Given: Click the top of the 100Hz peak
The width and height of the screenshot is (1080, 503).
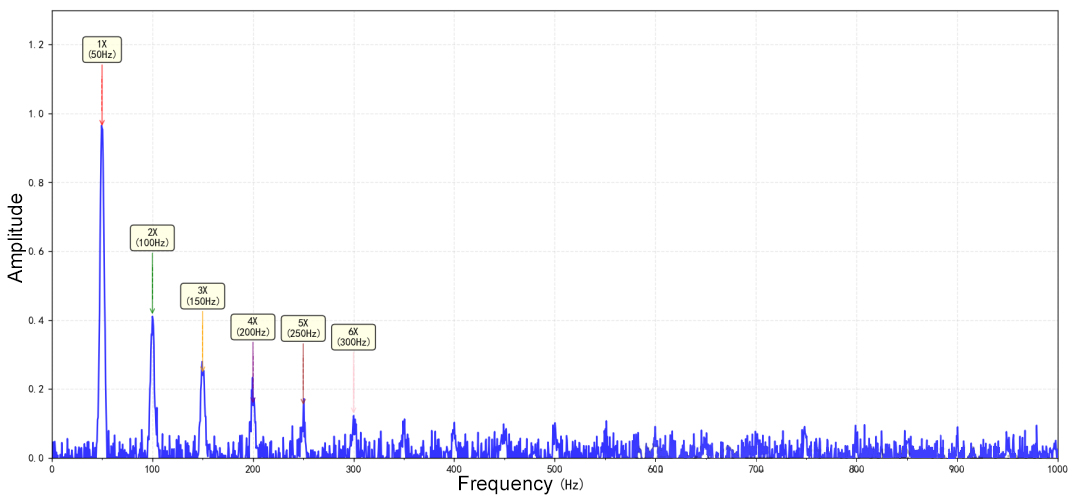Looking at the screenshot, I should pyautogui.click(x=152, y=318).
